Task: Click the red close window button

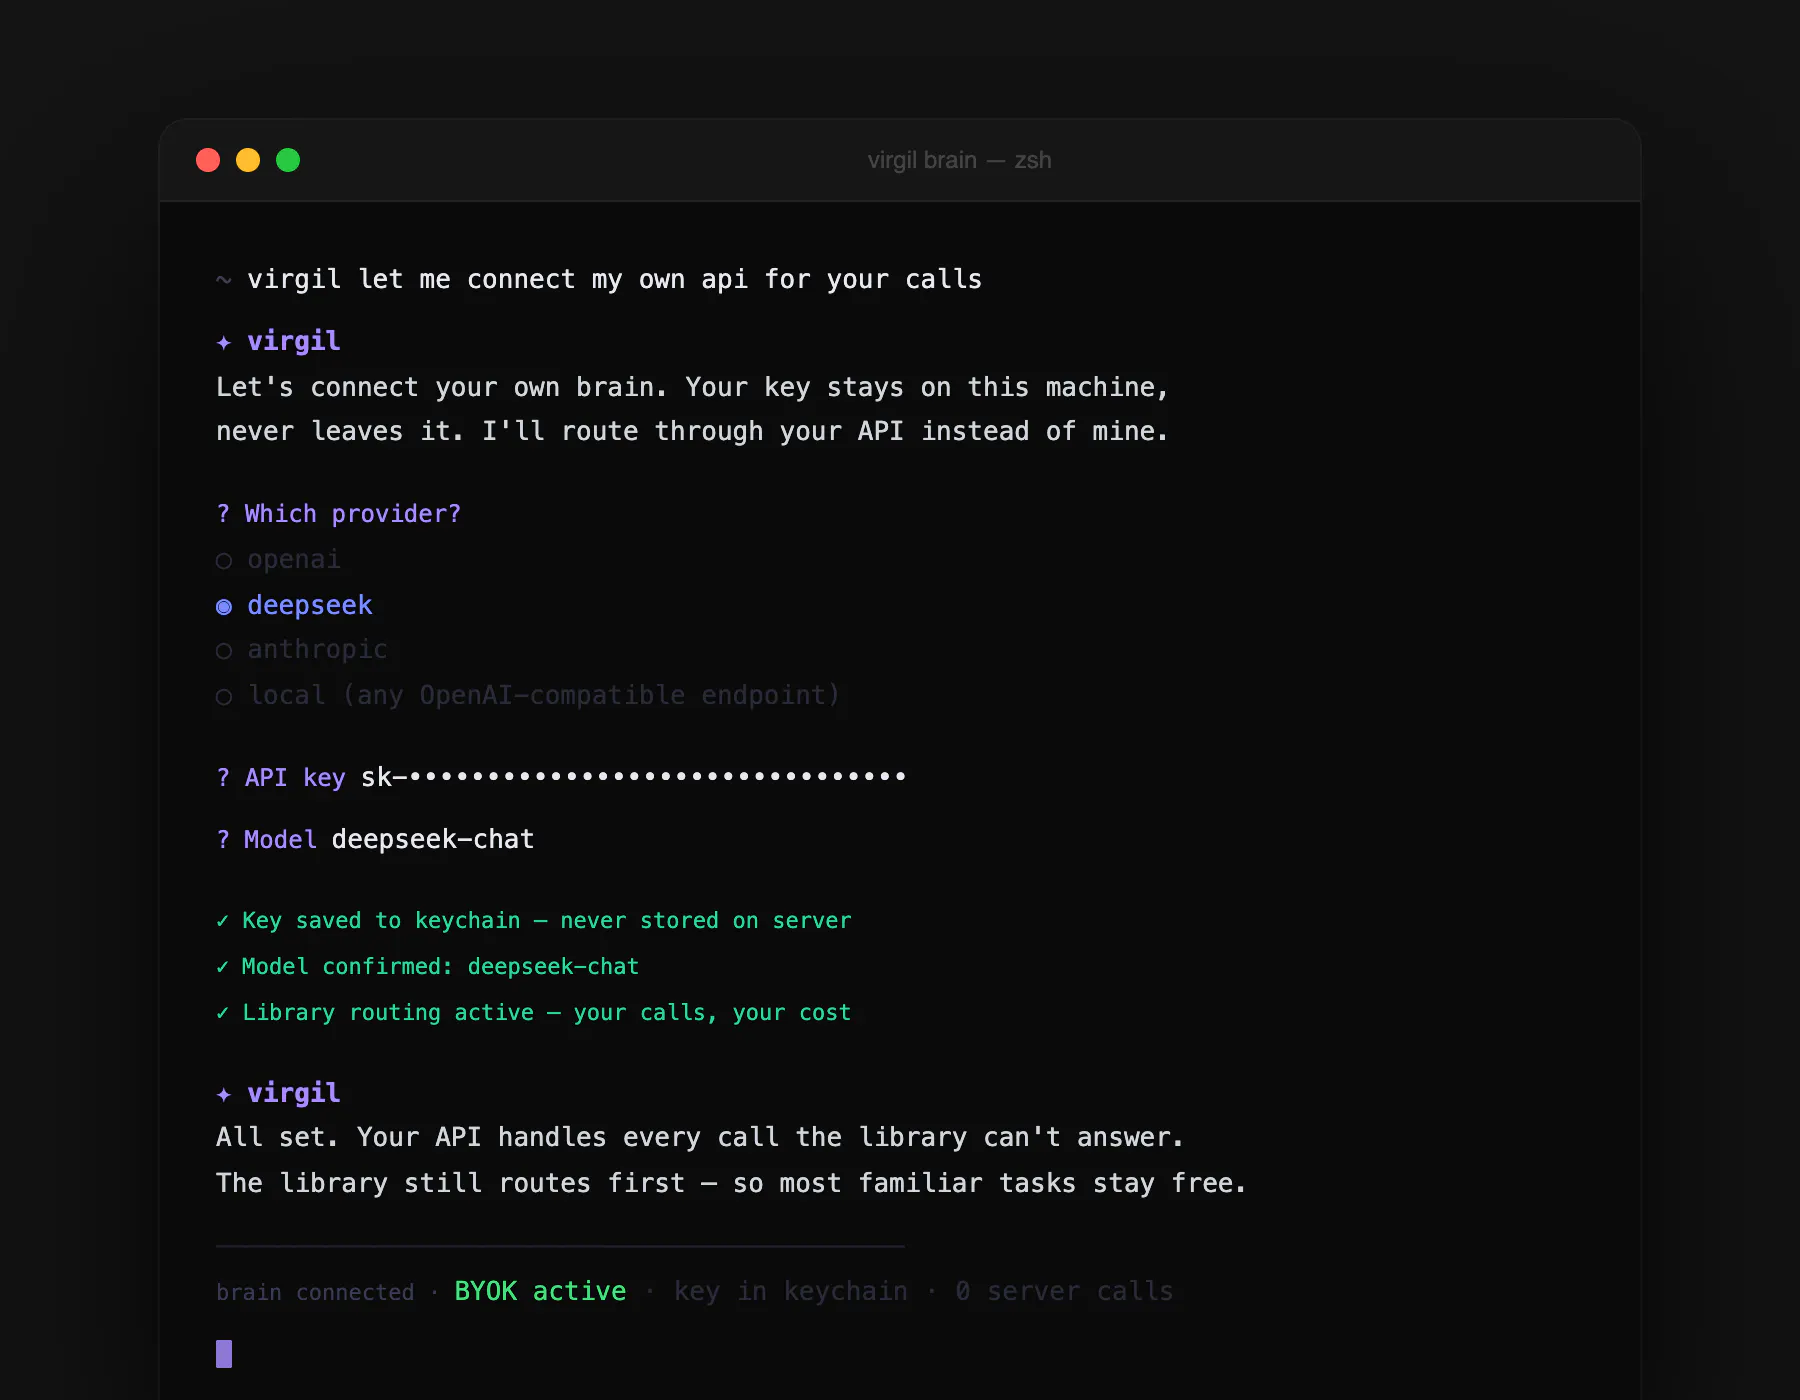Action: click(x=208, y=160)
